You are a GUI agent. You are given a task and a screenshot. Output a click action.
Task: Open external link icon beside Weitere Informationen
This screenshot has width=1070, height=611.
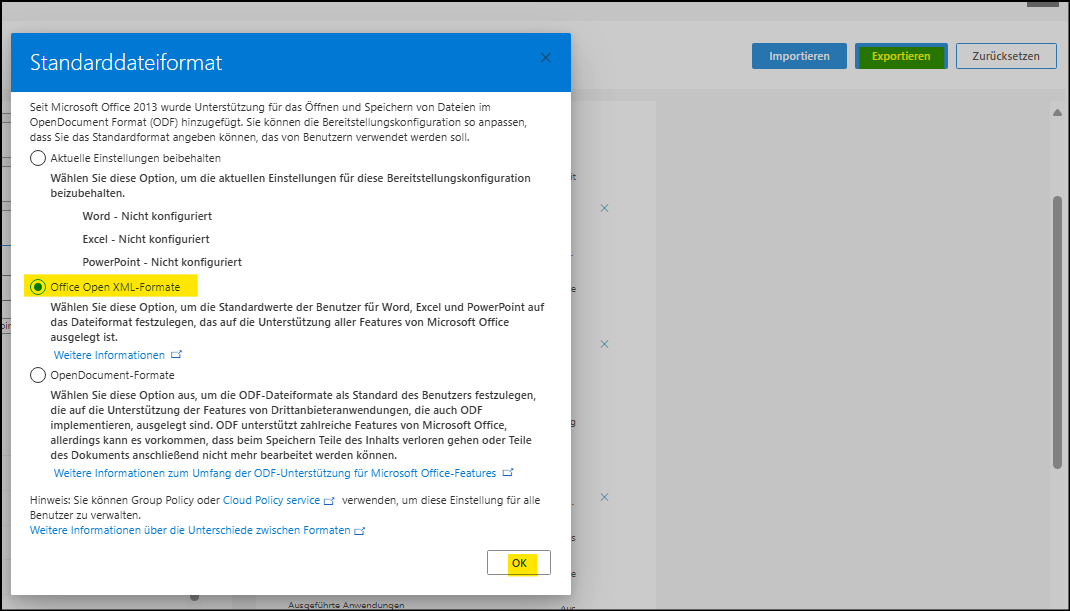coord(176,354)
